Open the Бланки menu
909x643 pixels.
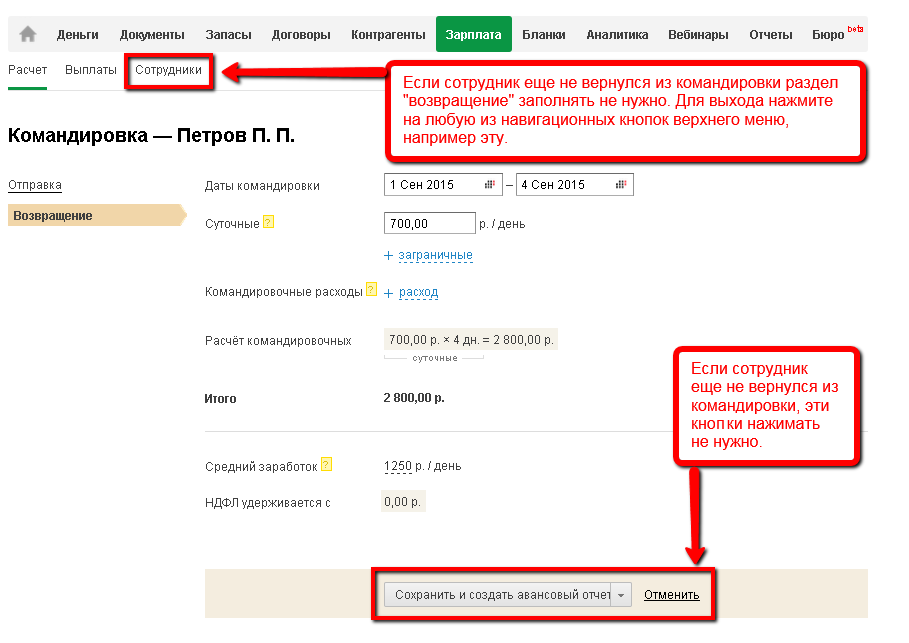point(544,35)
